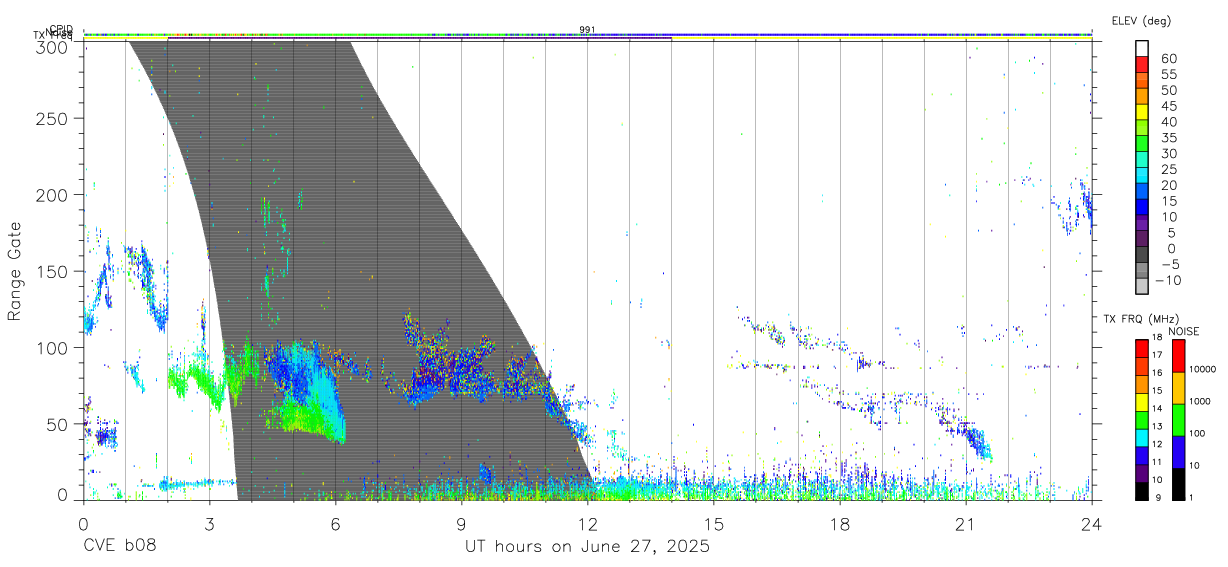Click the 'CPID' label at top left
This screenshot has height=567, width=1228.
pos(61,30)
